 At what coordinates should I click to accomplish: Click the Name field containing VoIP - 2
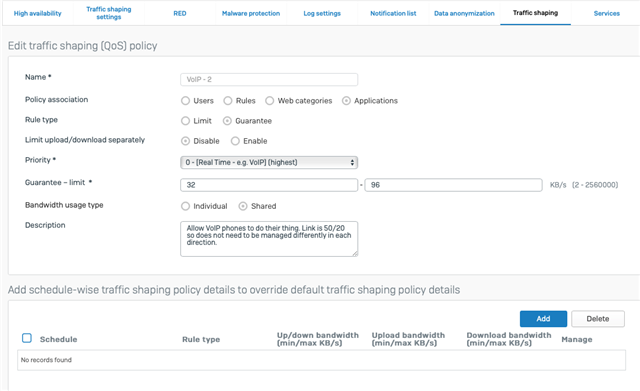click(269, 80)
